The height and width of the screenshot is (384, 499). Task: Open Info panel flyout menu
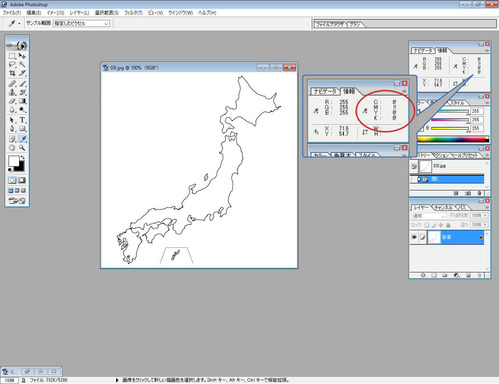[x=487, y=50]
